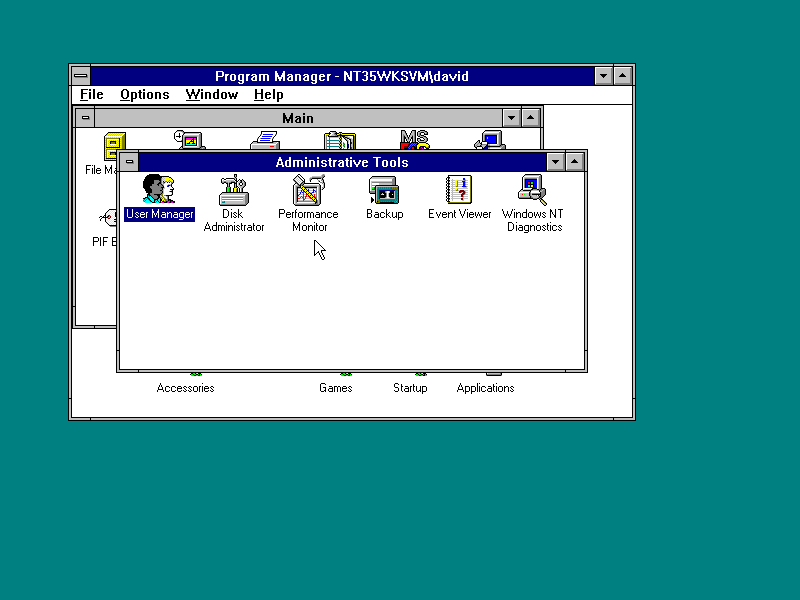800x600 pixels.
Task: Open Program Manager's control menu box
Action: click(x=81, y=76)
